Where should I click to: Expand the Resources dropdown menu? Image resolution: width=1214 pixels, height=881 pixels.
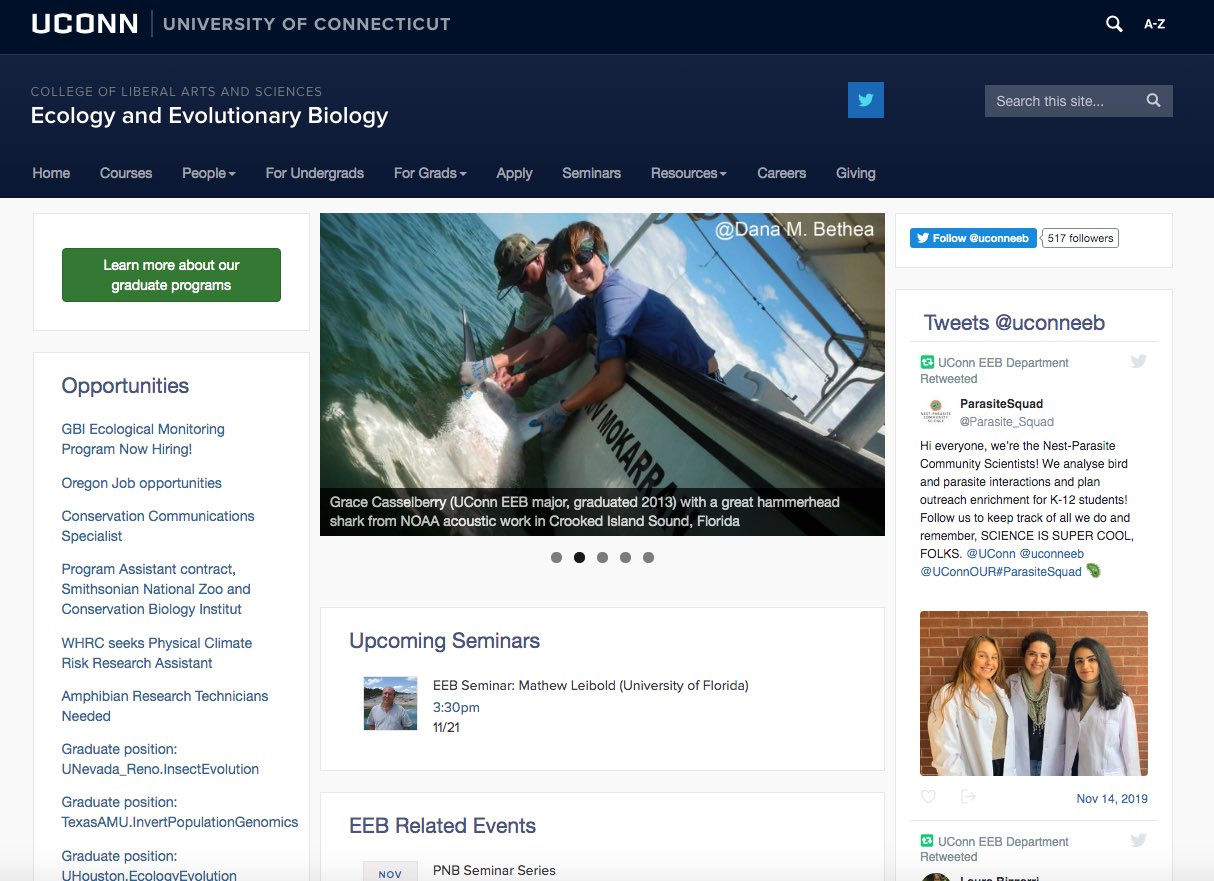pyautogui.click(x=688, y=173)
